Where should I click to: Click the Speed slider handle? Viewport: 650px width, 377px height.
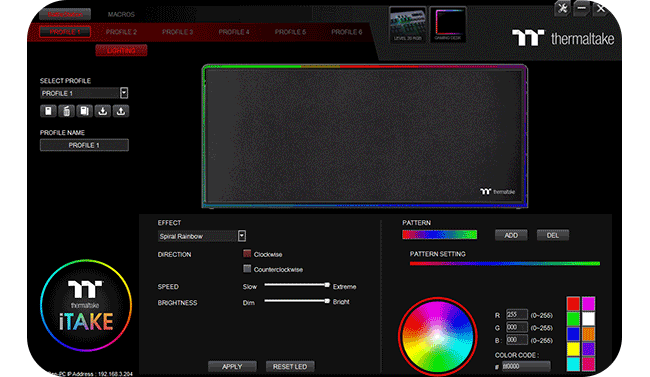pos(327,285)
